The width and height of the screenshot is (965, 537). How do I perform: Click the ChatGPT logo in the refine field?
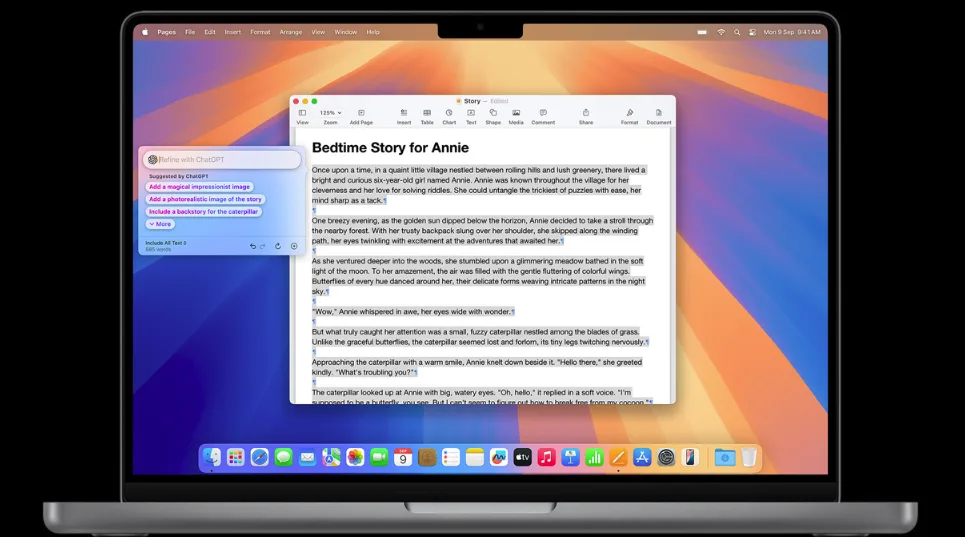coord(153,159)
